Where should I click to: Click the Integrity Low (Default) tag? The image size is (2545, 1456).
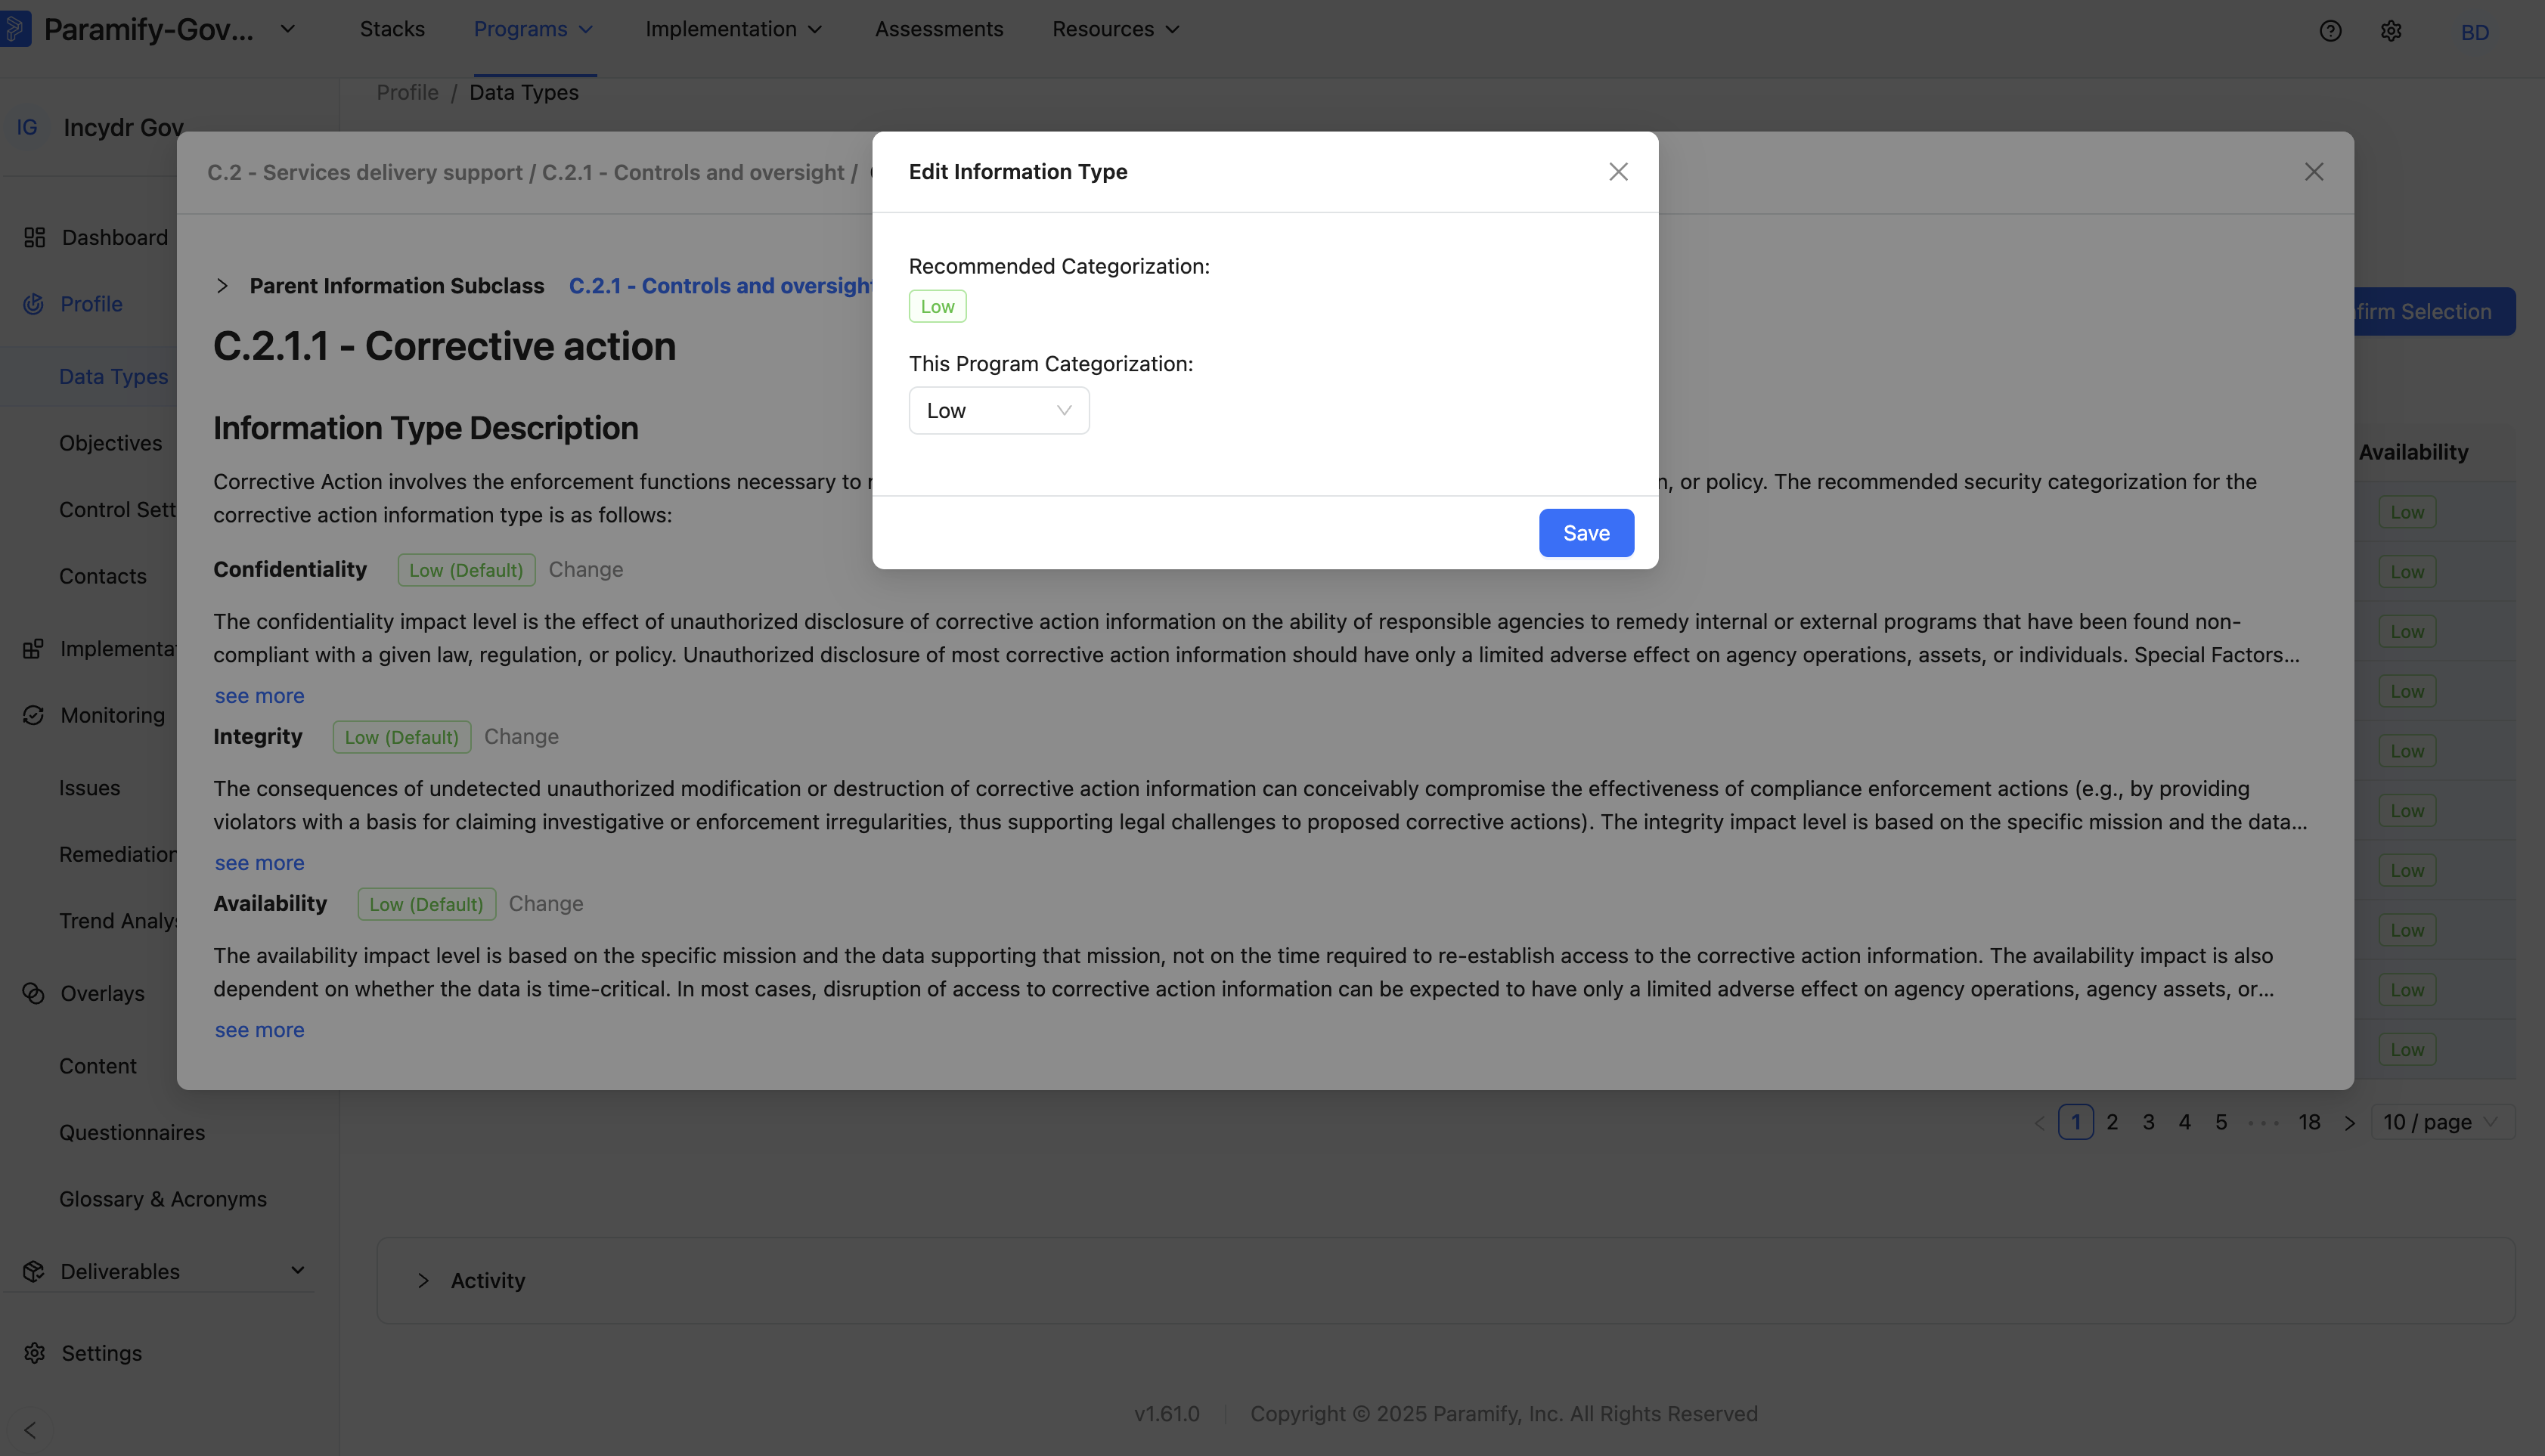(402, 737)
